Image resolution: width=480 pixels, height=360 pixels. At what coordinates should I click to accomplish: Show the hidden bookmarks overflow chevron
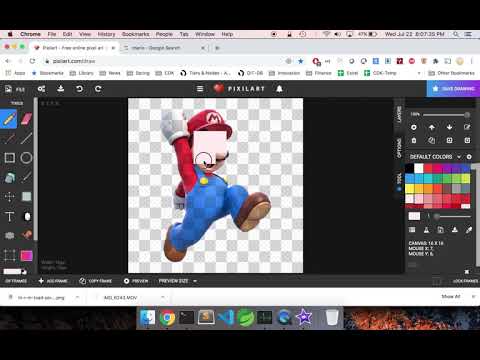pyautogui.click(x=419, y=73)
